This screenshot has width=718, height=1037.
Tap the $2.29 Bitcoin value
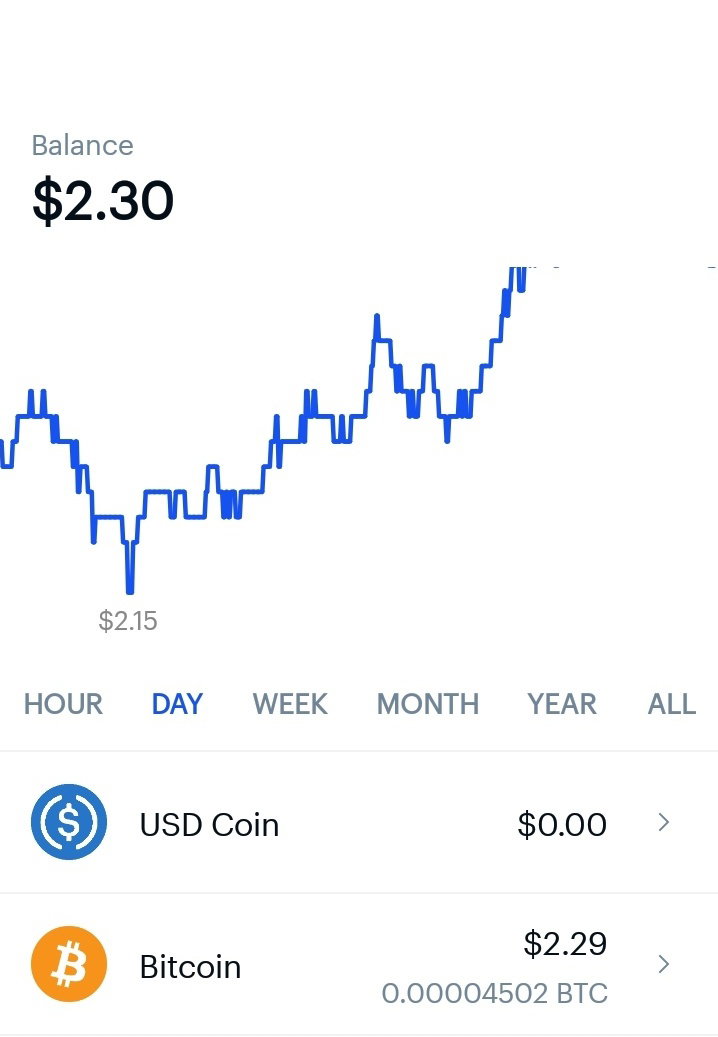click(565, 943)
